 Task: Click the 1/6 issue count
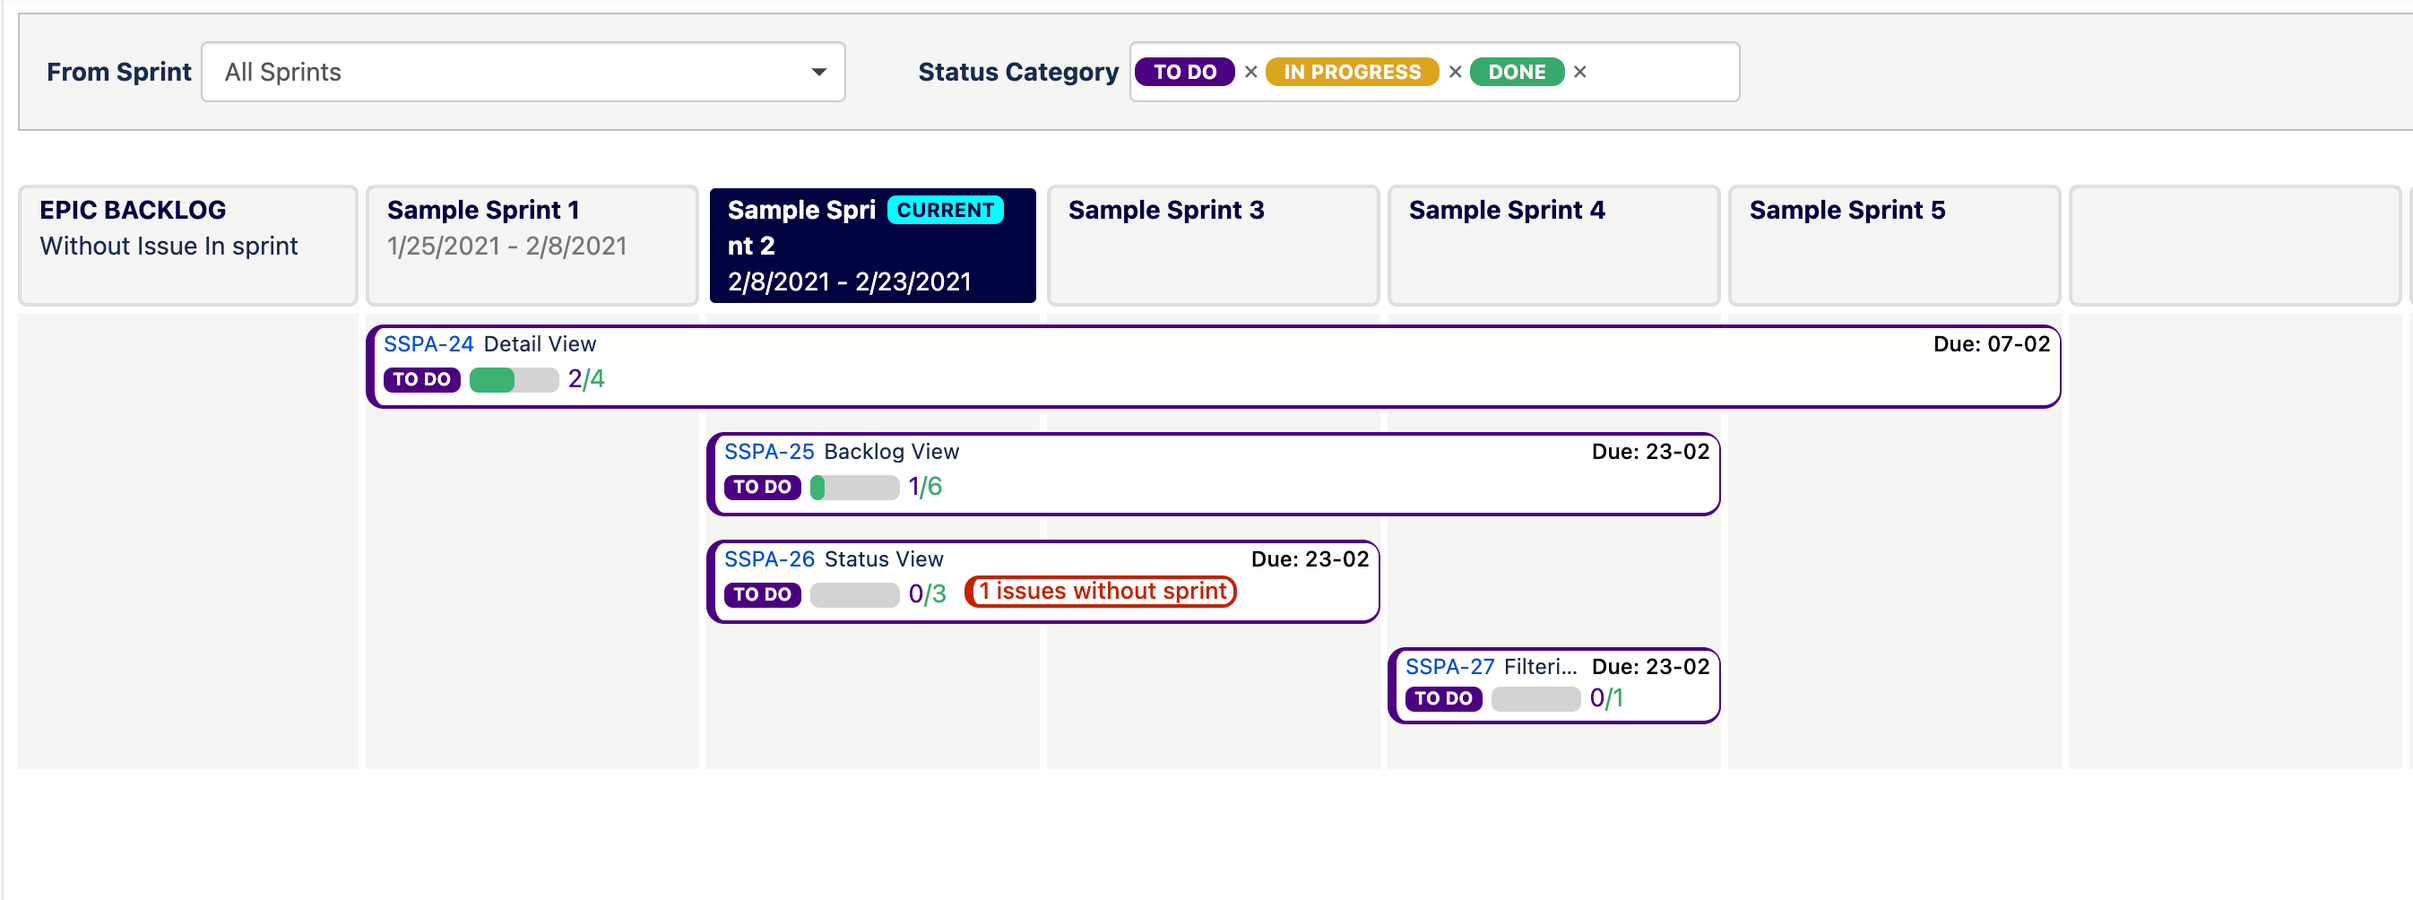pyautogui.click(x=925, y=488)
